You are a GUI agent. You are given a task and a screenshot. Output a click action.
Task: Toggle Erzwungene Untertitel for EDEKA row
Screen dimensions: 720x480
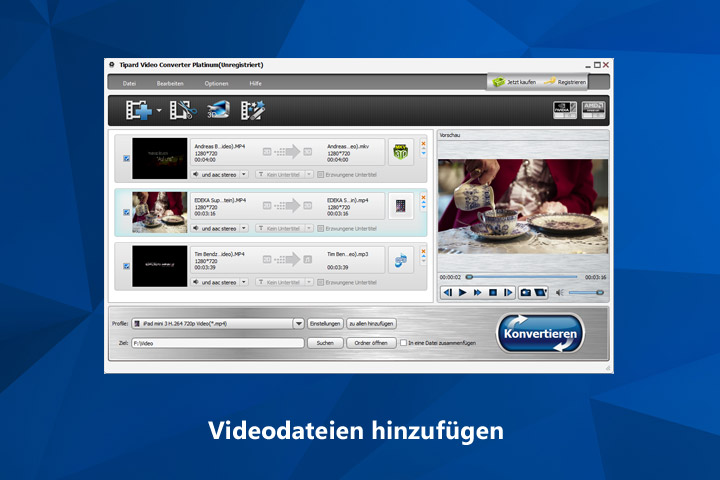[321, 228]
